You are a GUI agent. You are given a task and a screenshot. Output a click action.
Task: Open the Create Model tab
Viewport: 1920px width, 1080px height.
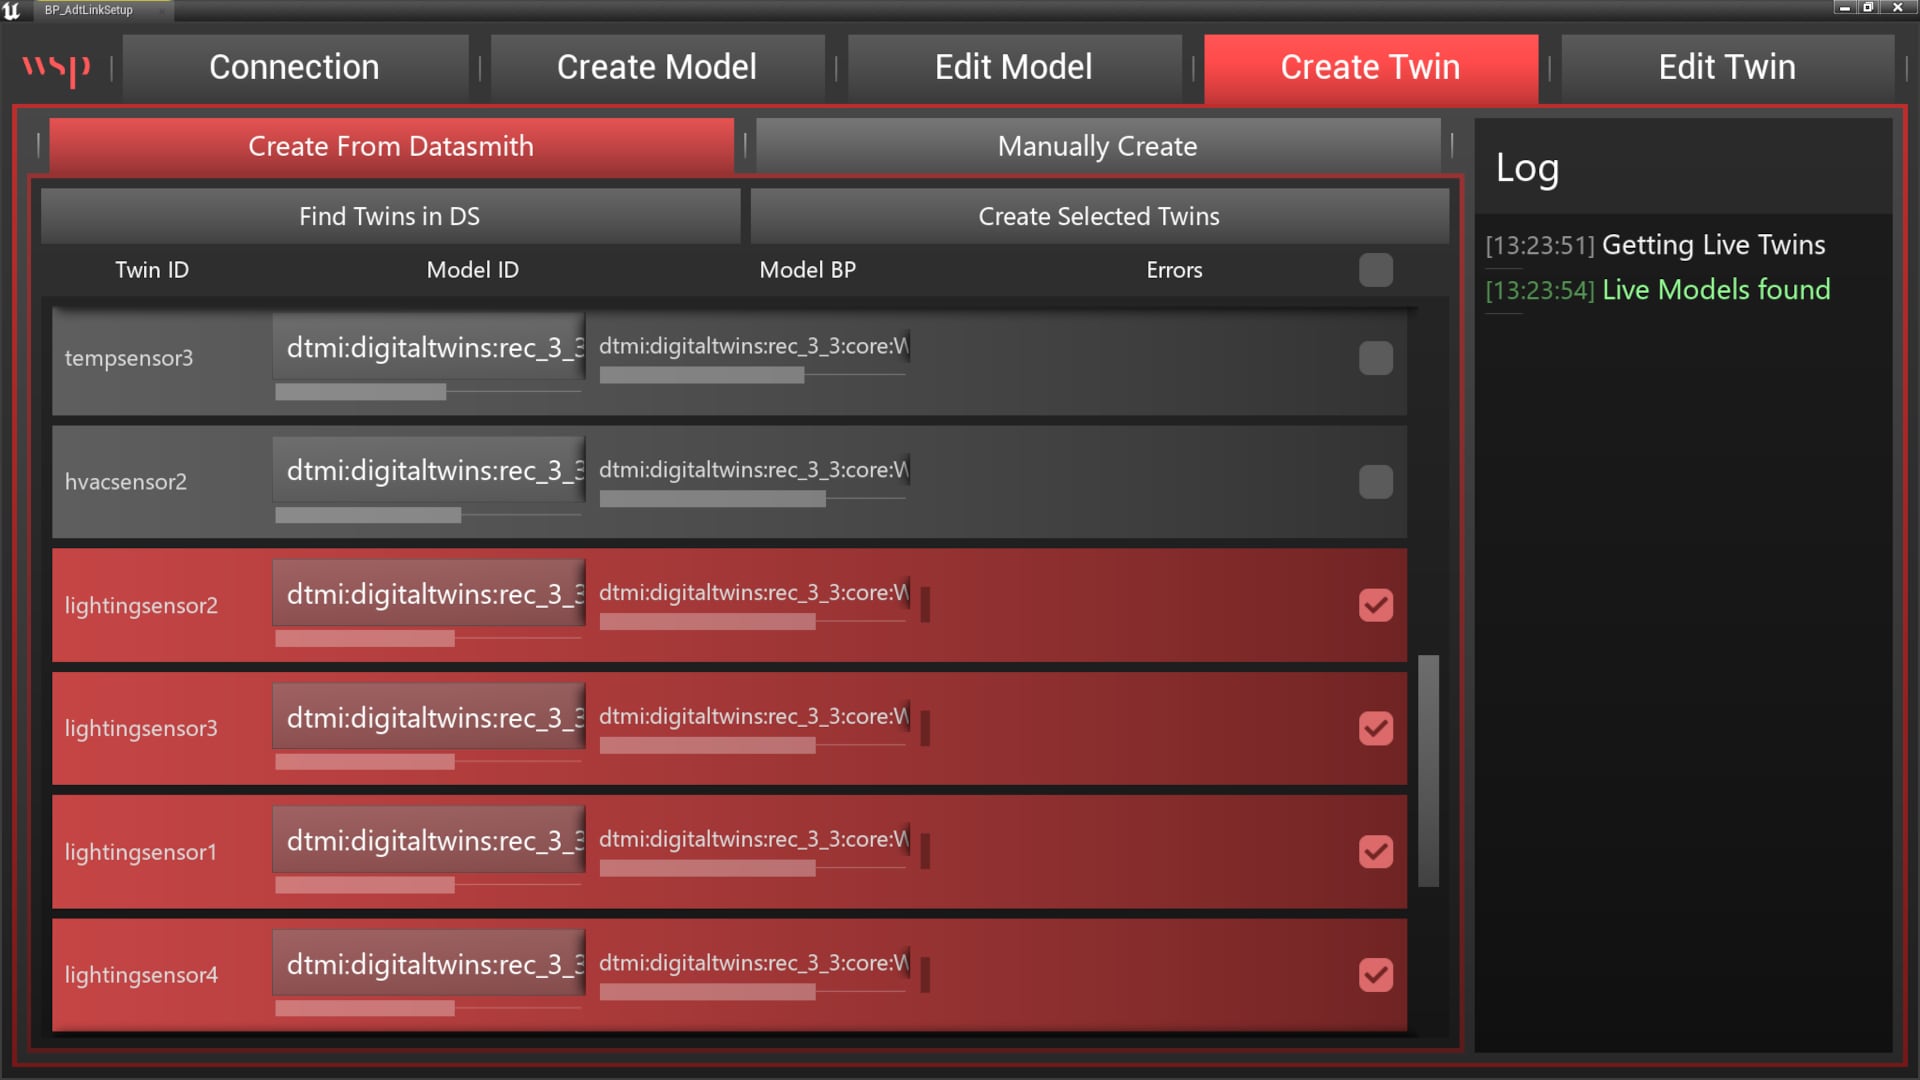click(657, 67)
